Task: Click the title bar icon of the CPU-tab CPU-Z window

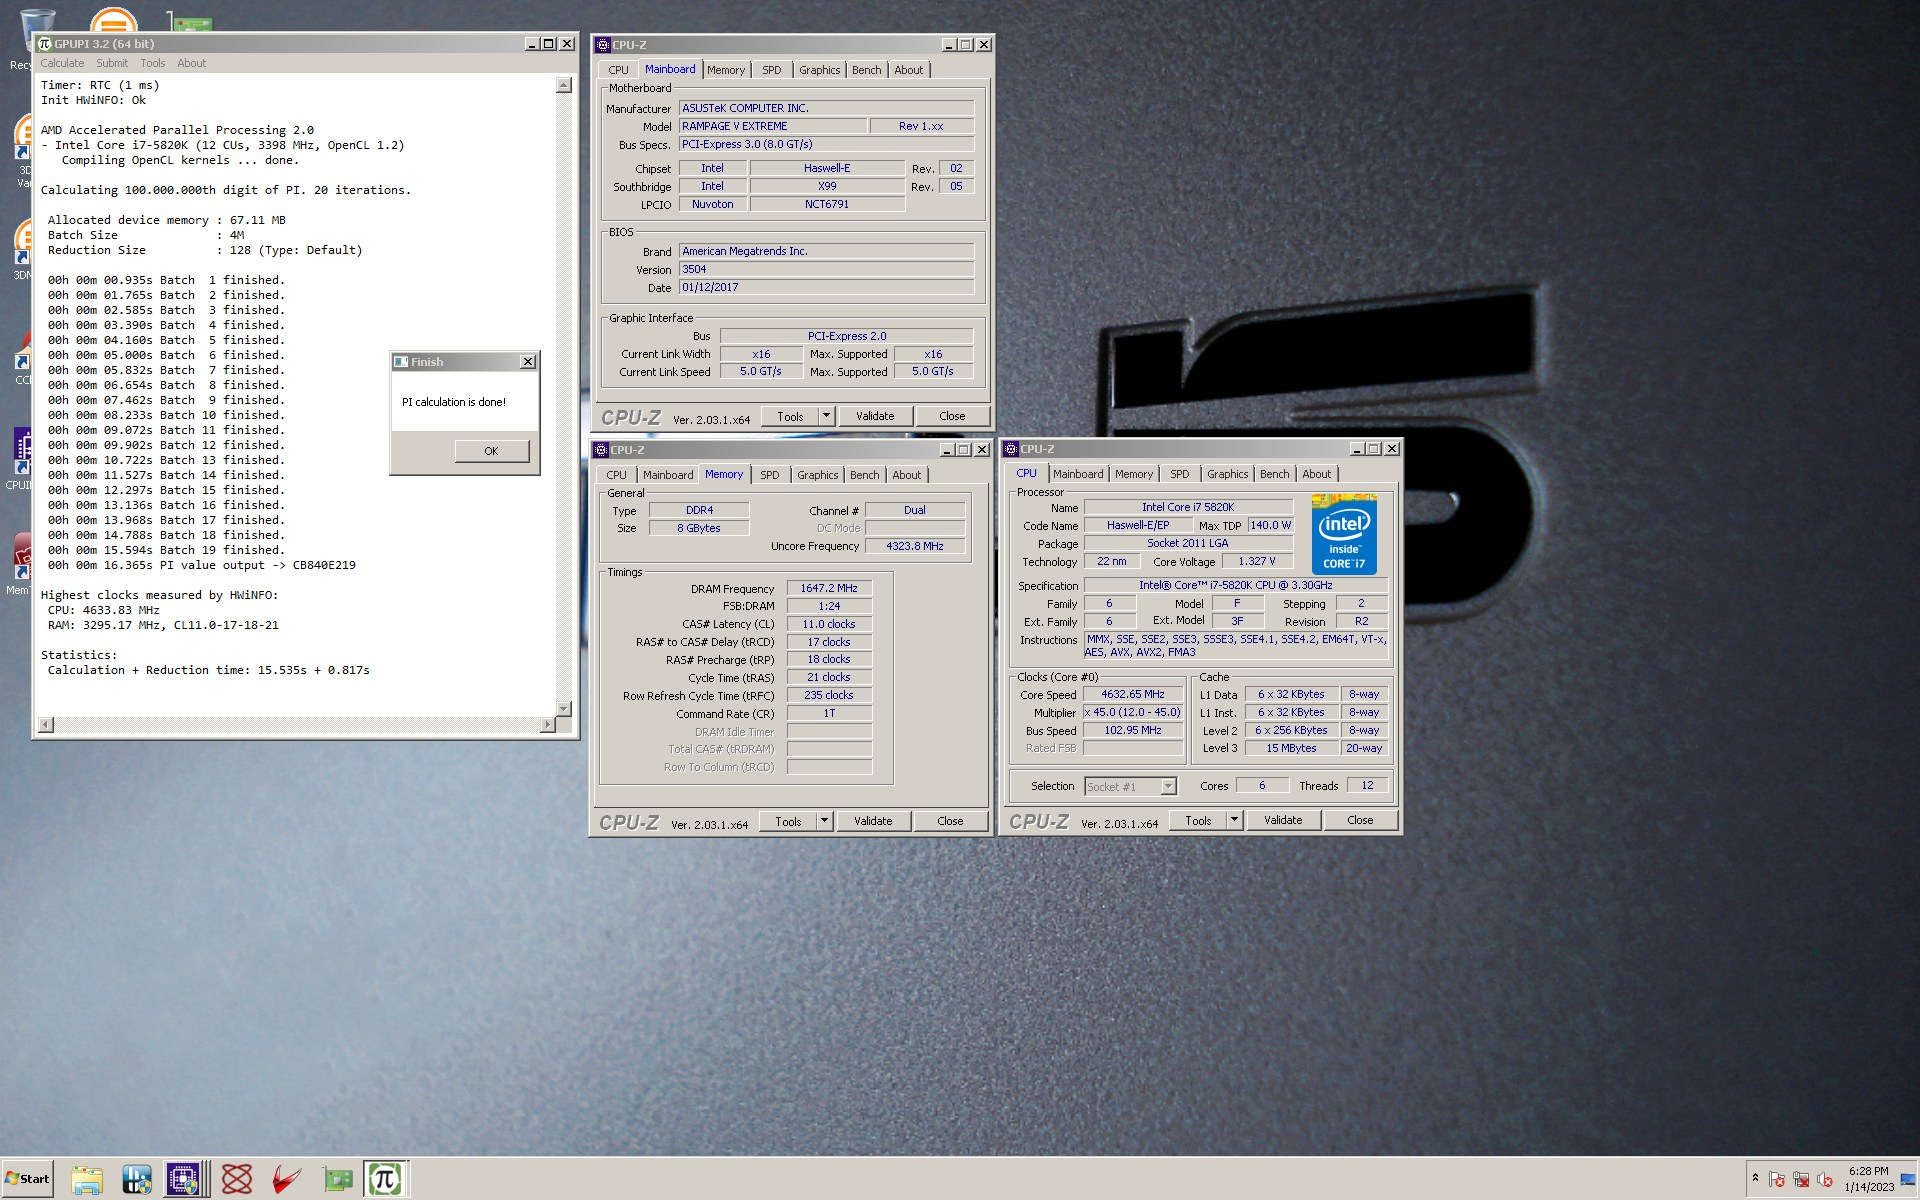Action: pos(1011,449)
